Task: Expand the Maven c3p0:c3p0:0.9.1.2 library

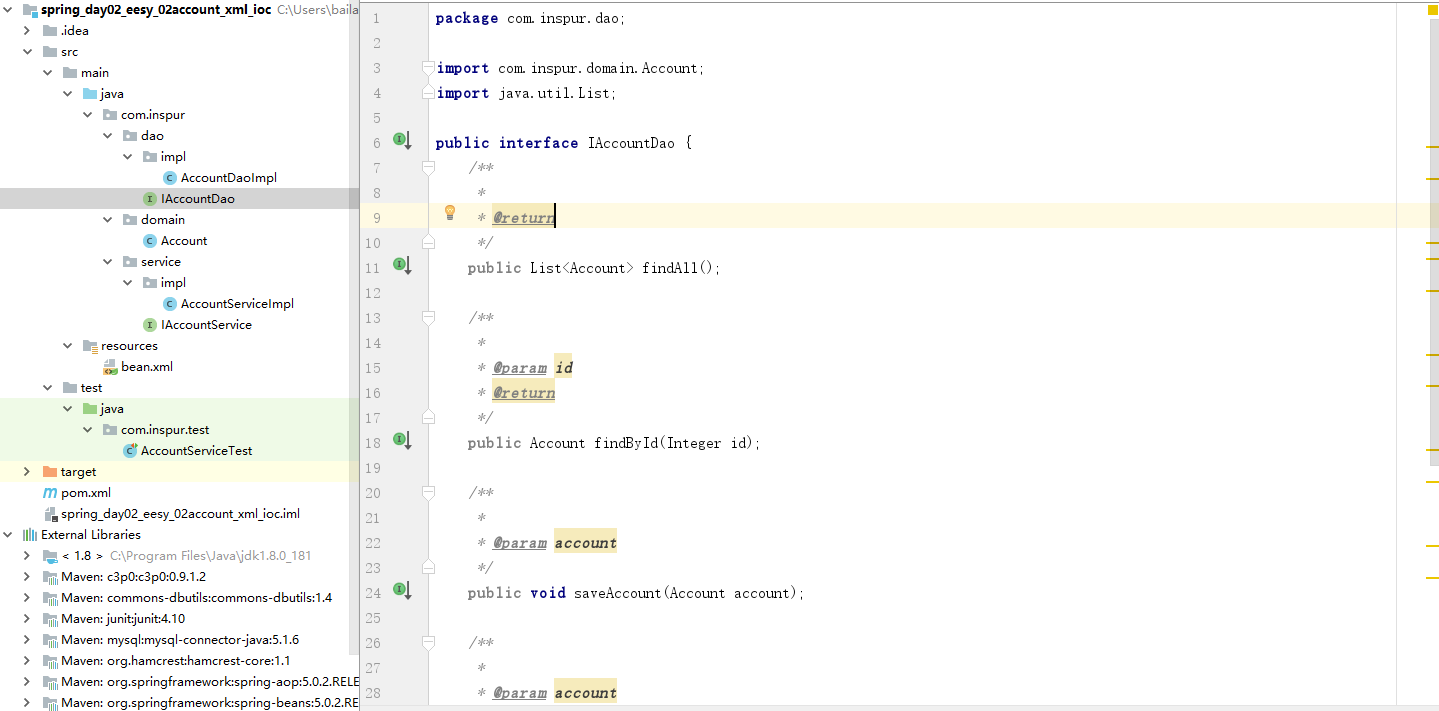Action: point(28,577)
